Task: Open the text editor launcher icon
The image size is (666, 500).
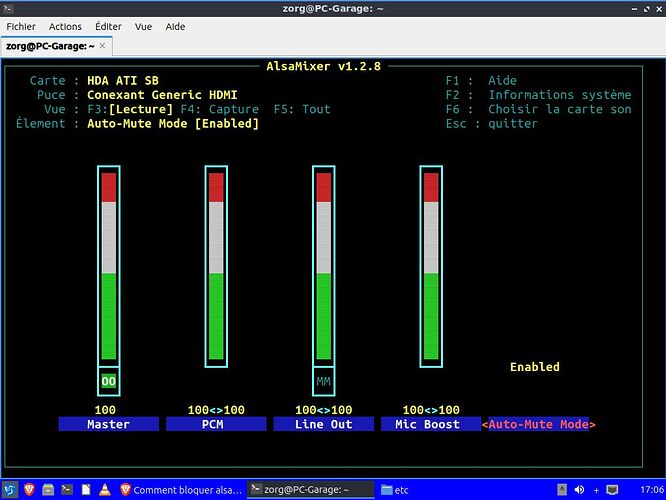Action: click(86, 490)
